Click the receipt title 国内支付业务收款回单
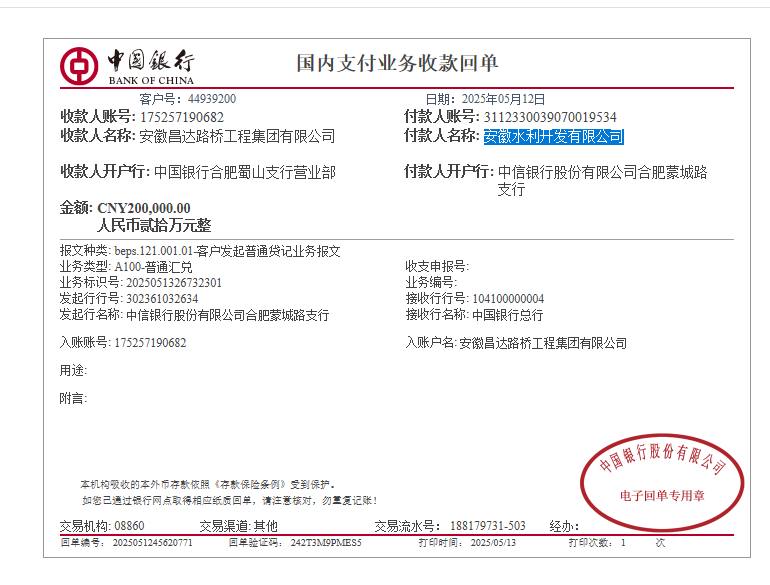The height and width of the screenshot is (585, 770). [397, 64]
